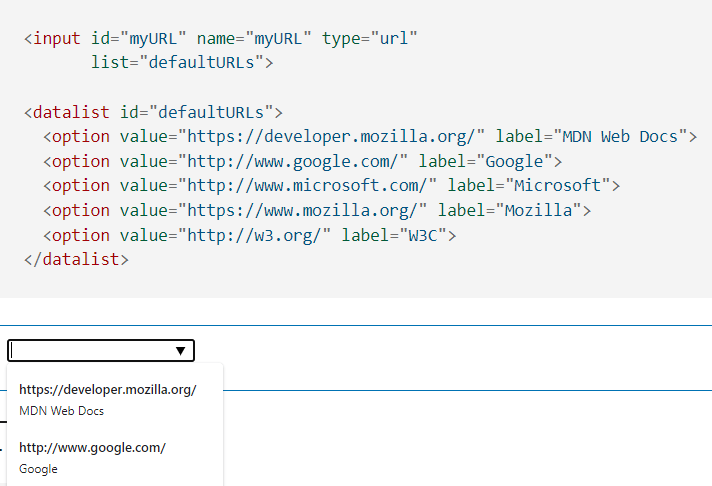Click the developer.mozilla.org value in the code
This screenshot has width=712, height=486.
pyautogui.click(x=336, y=137)
